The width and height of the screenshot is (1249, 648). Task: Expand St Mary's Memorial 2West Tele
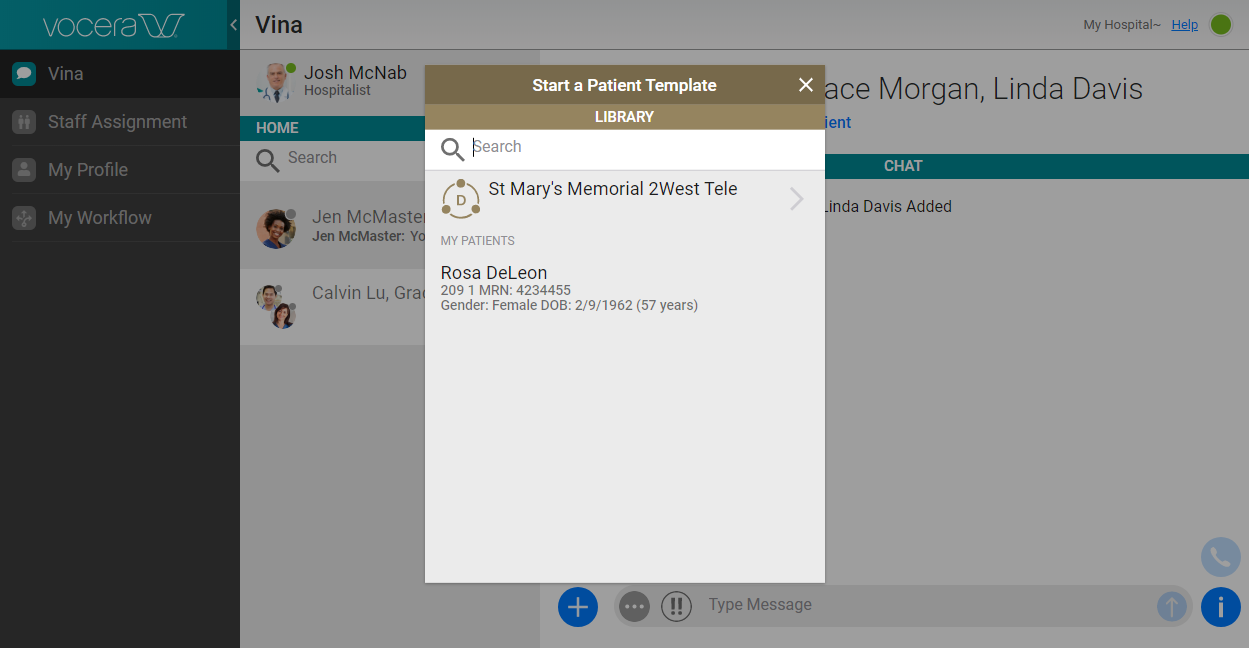pos(796,199)
